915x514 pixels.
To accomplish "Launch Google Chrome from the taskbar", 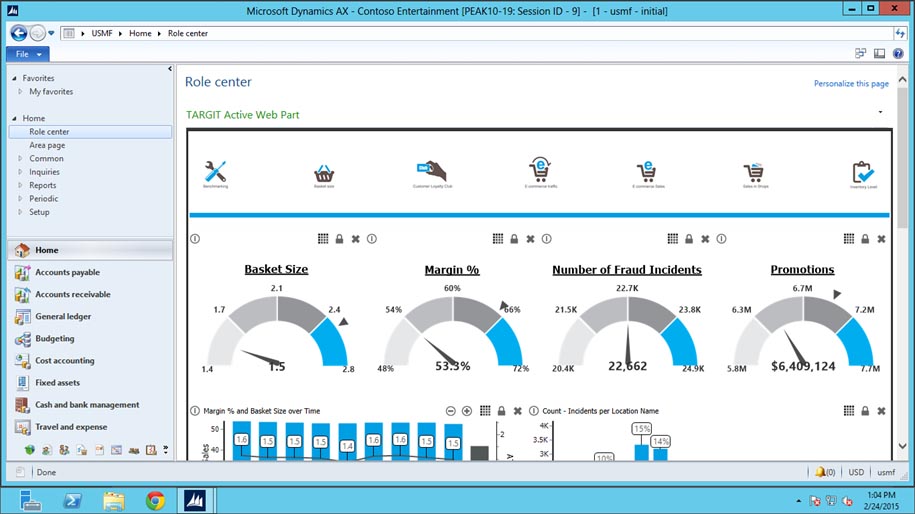I will [155, 499].
